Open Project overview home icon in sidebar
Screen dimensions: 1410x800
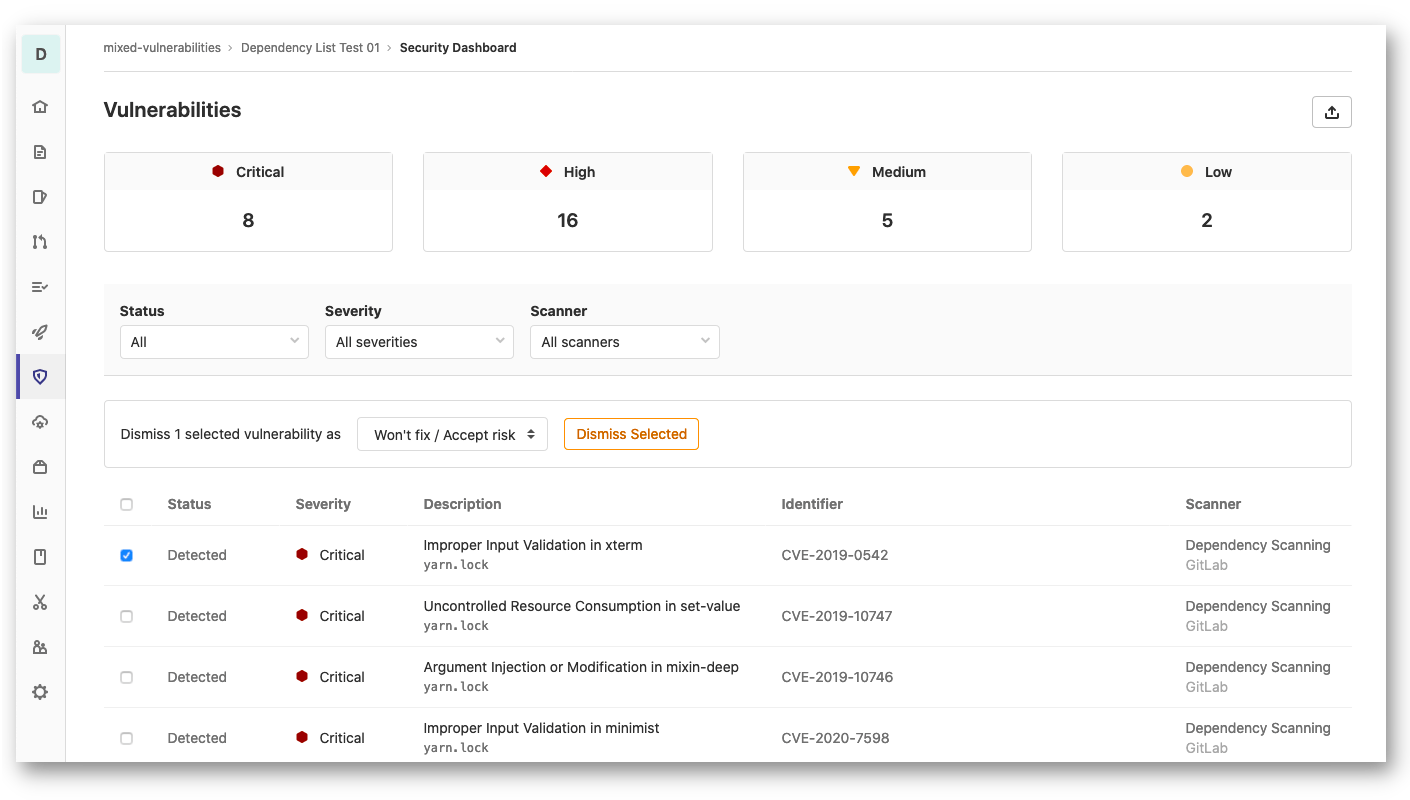tap(40, 107)
